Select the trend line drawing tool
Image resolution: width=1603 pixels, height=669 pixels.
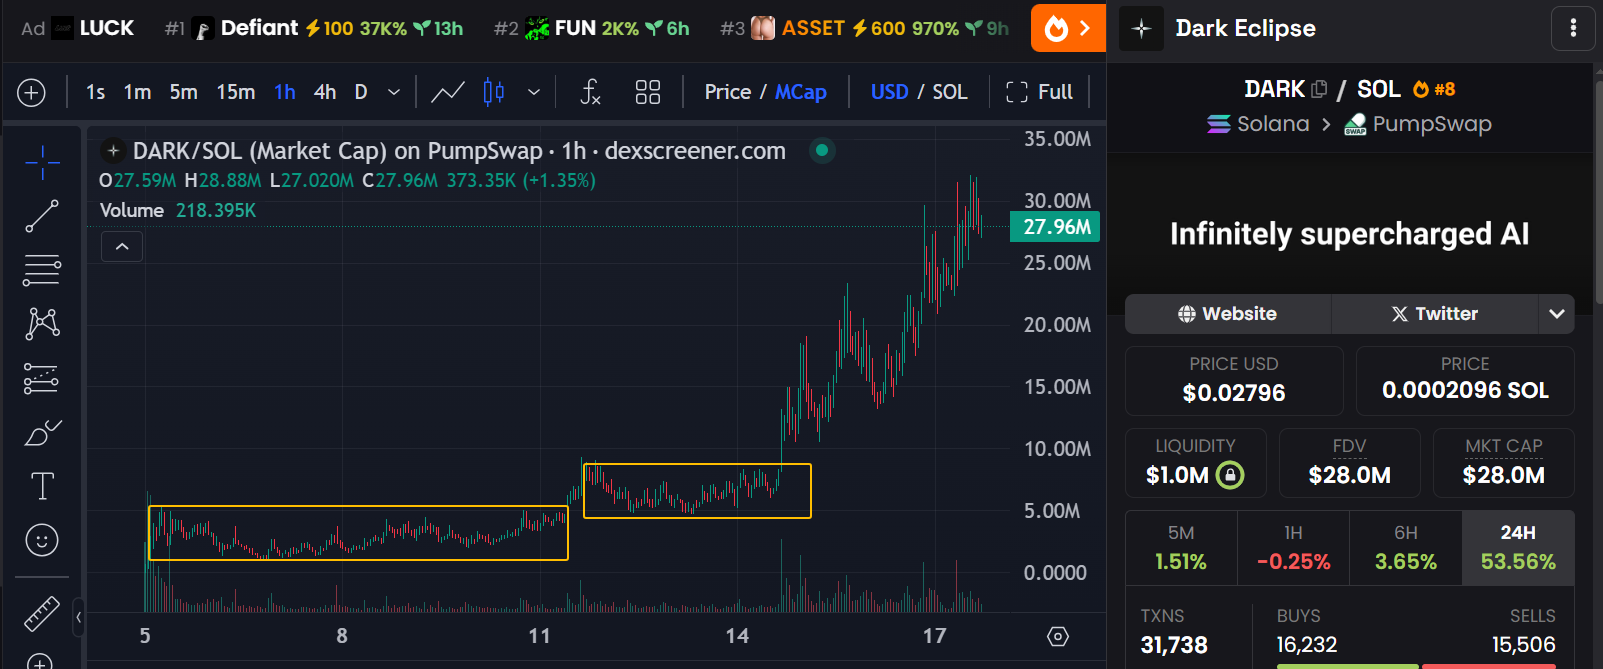pos(42,216)
